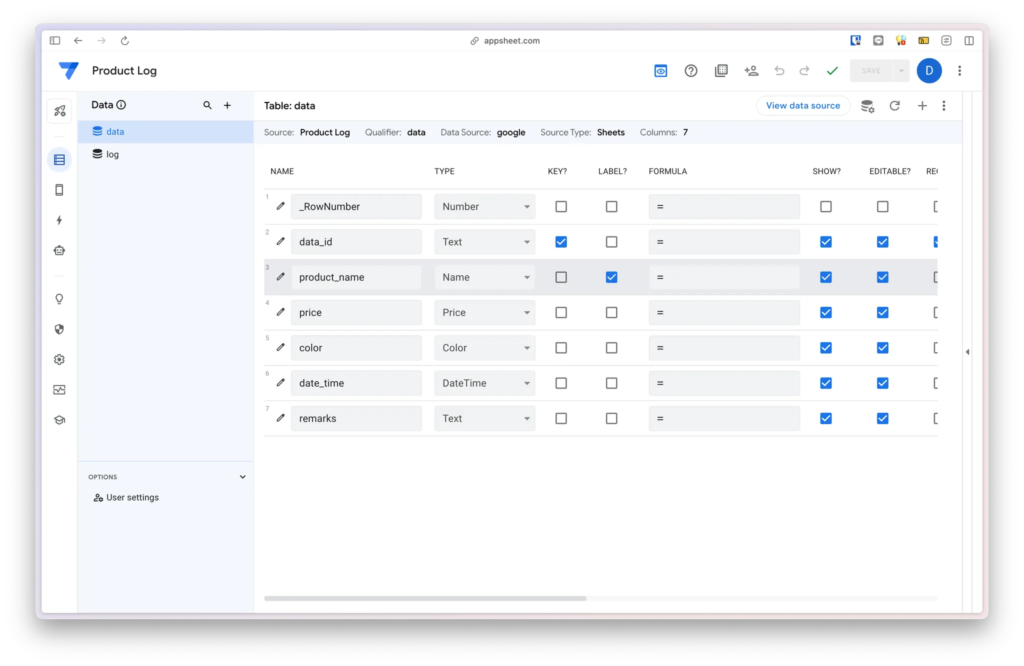Edit the product_name column pencil icon
This screenshot has height=666, width=1024.
point(281,277)
